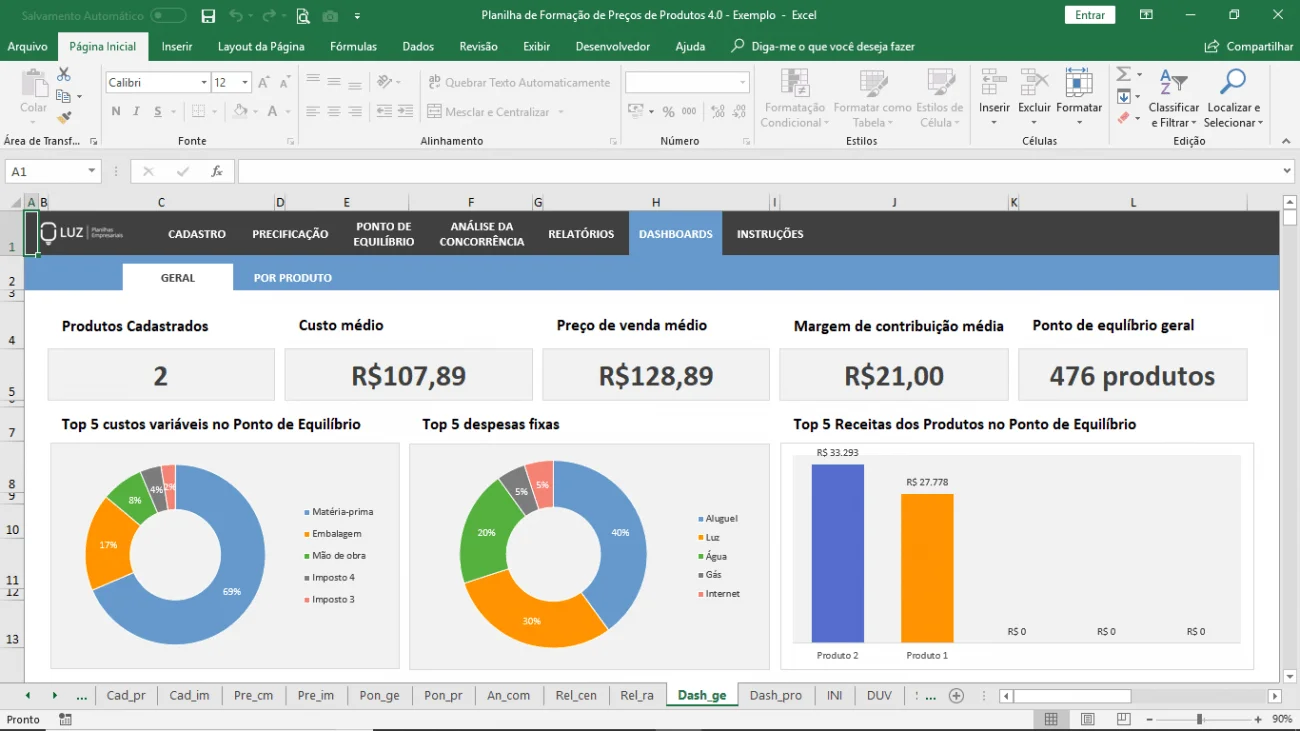Click the percent style icon
Viewport: 1300px width, 731px height.
[668, 112]
